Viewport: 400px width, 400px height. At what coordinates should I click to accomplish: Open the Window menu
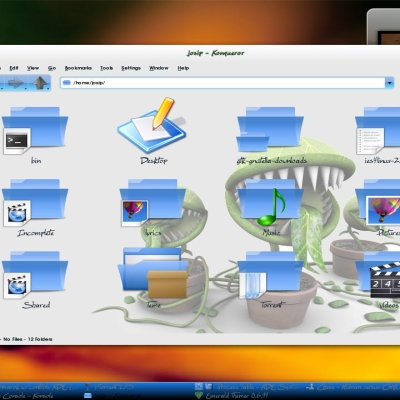159,68
